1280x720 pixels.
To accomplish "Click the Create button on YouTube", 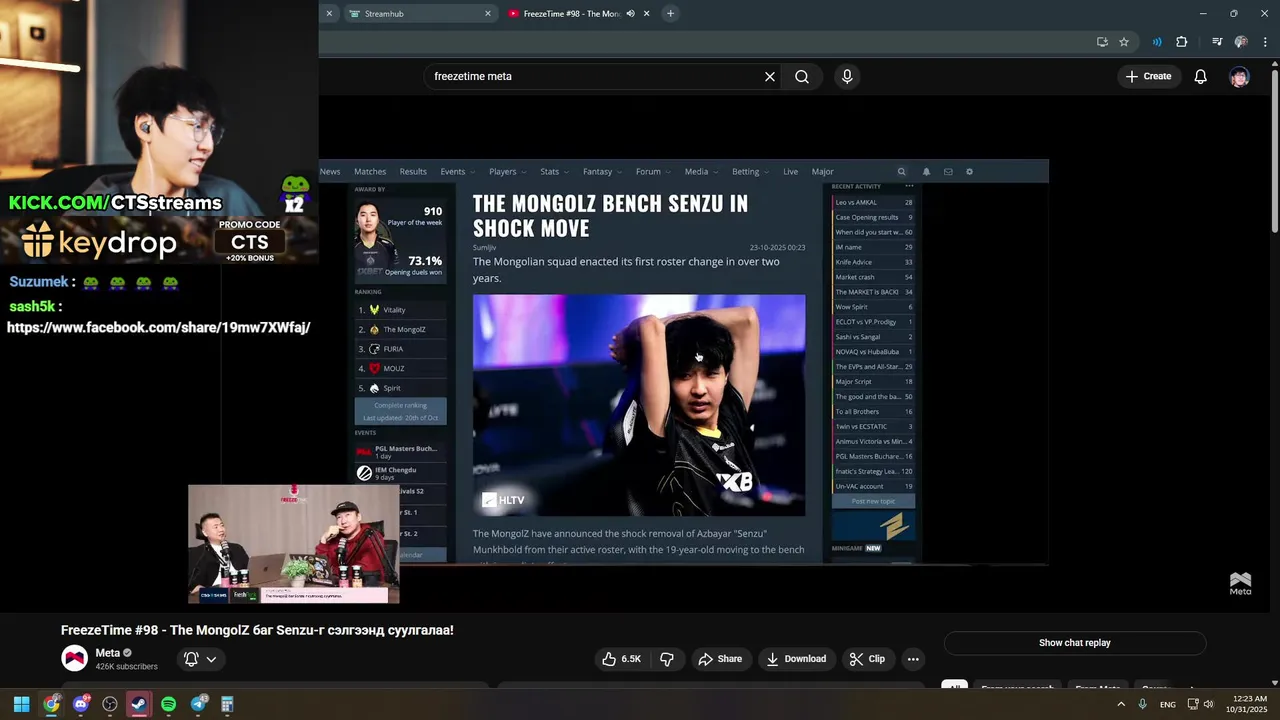I will (1148, 76).
